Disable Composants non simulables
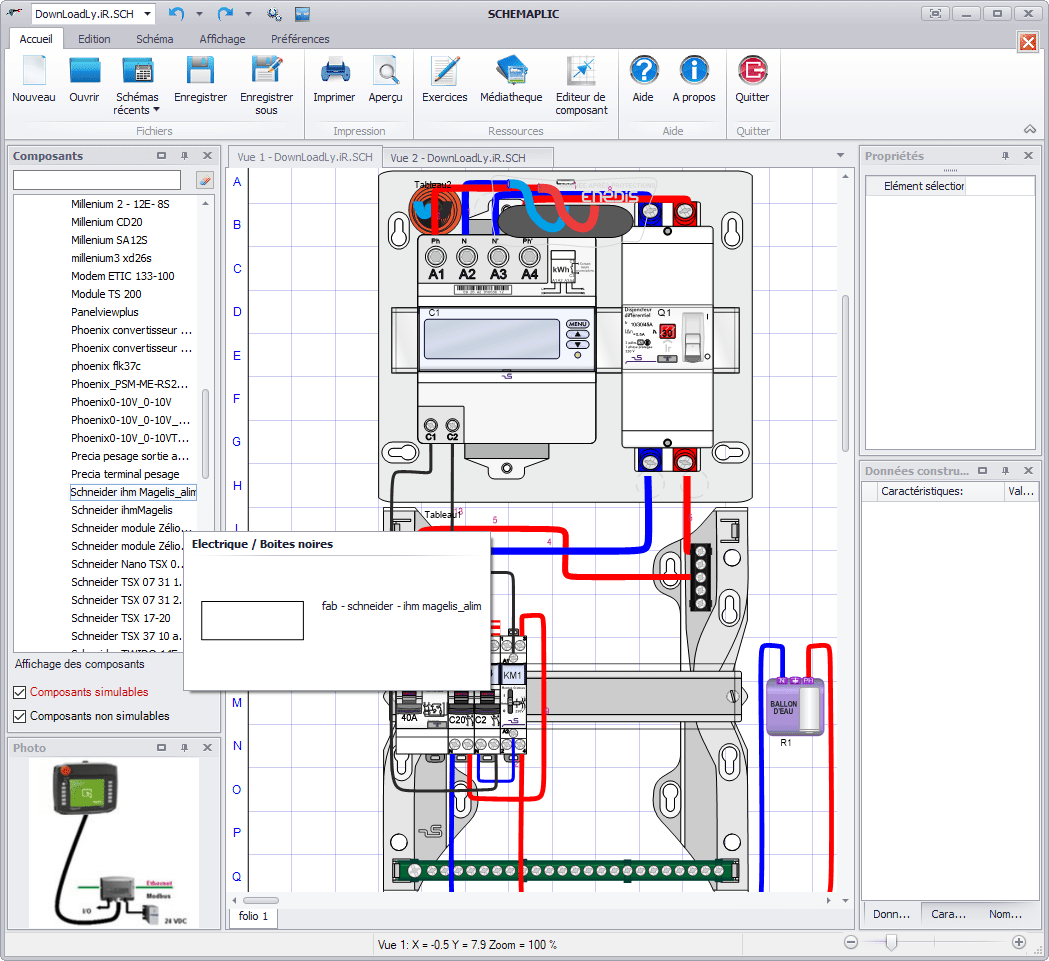Image resolution: width=1049 pixels, height=961 pixels. [x=19, y=715]
